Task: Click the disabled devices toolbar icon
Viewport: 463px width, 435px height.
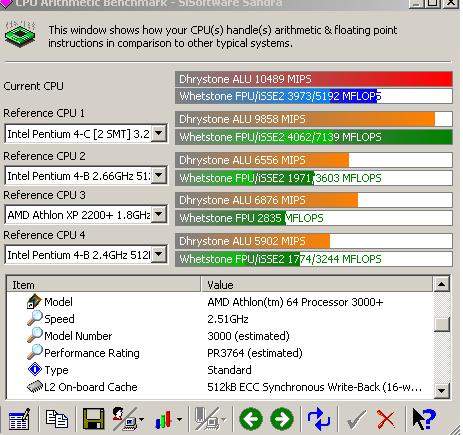Action: coord(206,419)
